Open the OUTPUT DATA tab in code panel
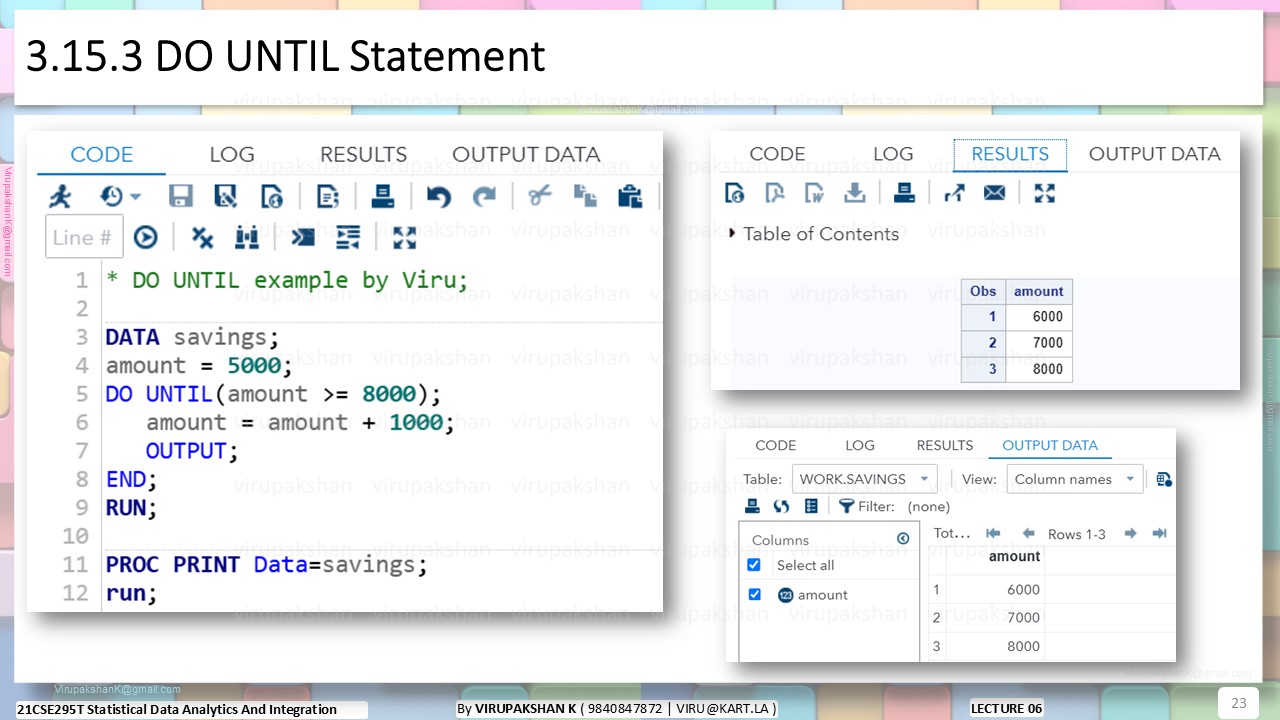The height and width of the screenshot is (720, 1280). [x=526, y=154]
